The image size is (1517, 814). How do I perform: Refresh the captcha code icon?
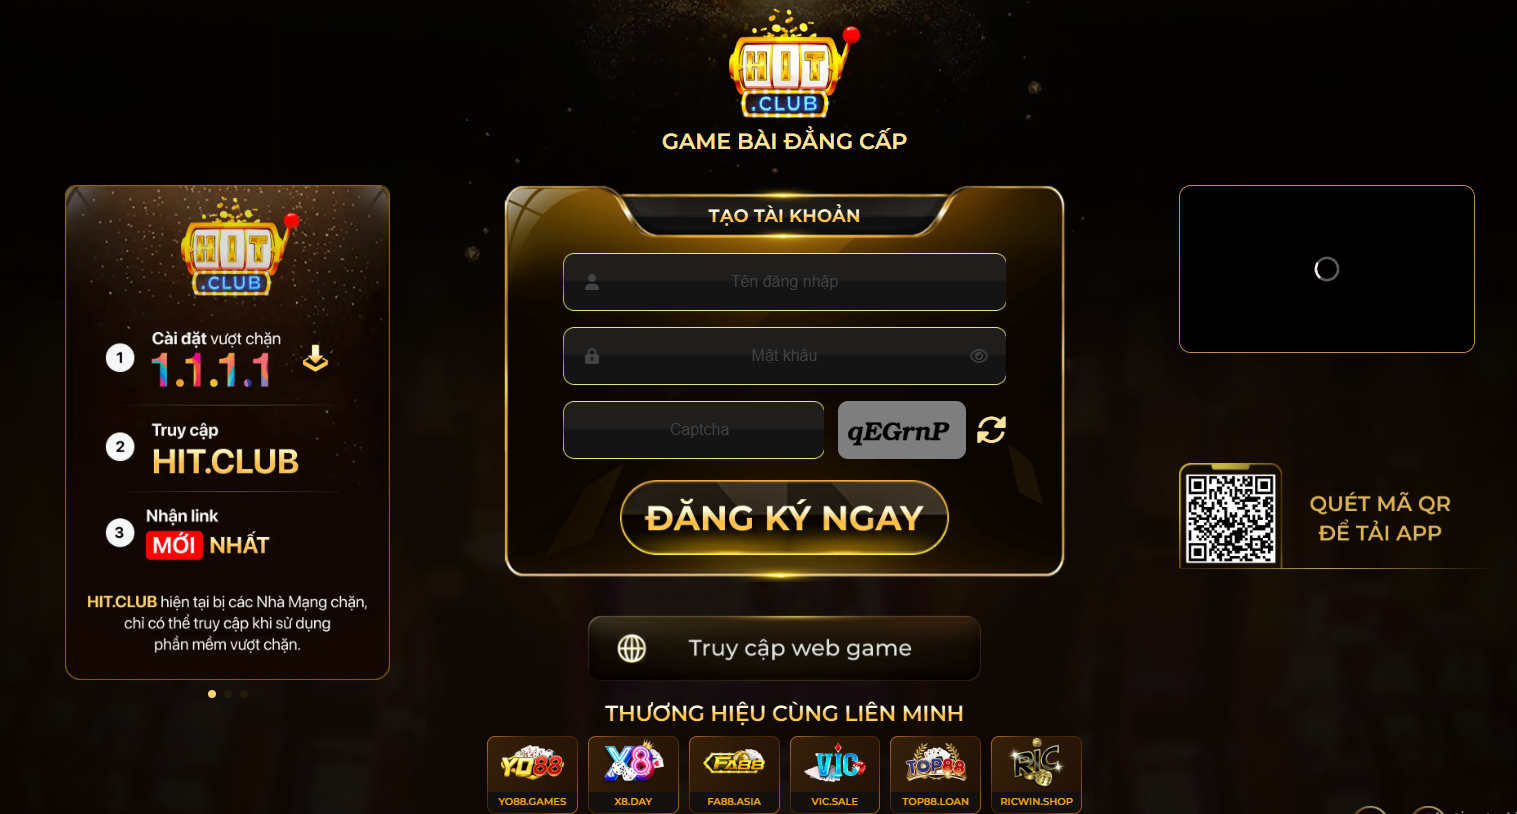(x=991, y=430)
